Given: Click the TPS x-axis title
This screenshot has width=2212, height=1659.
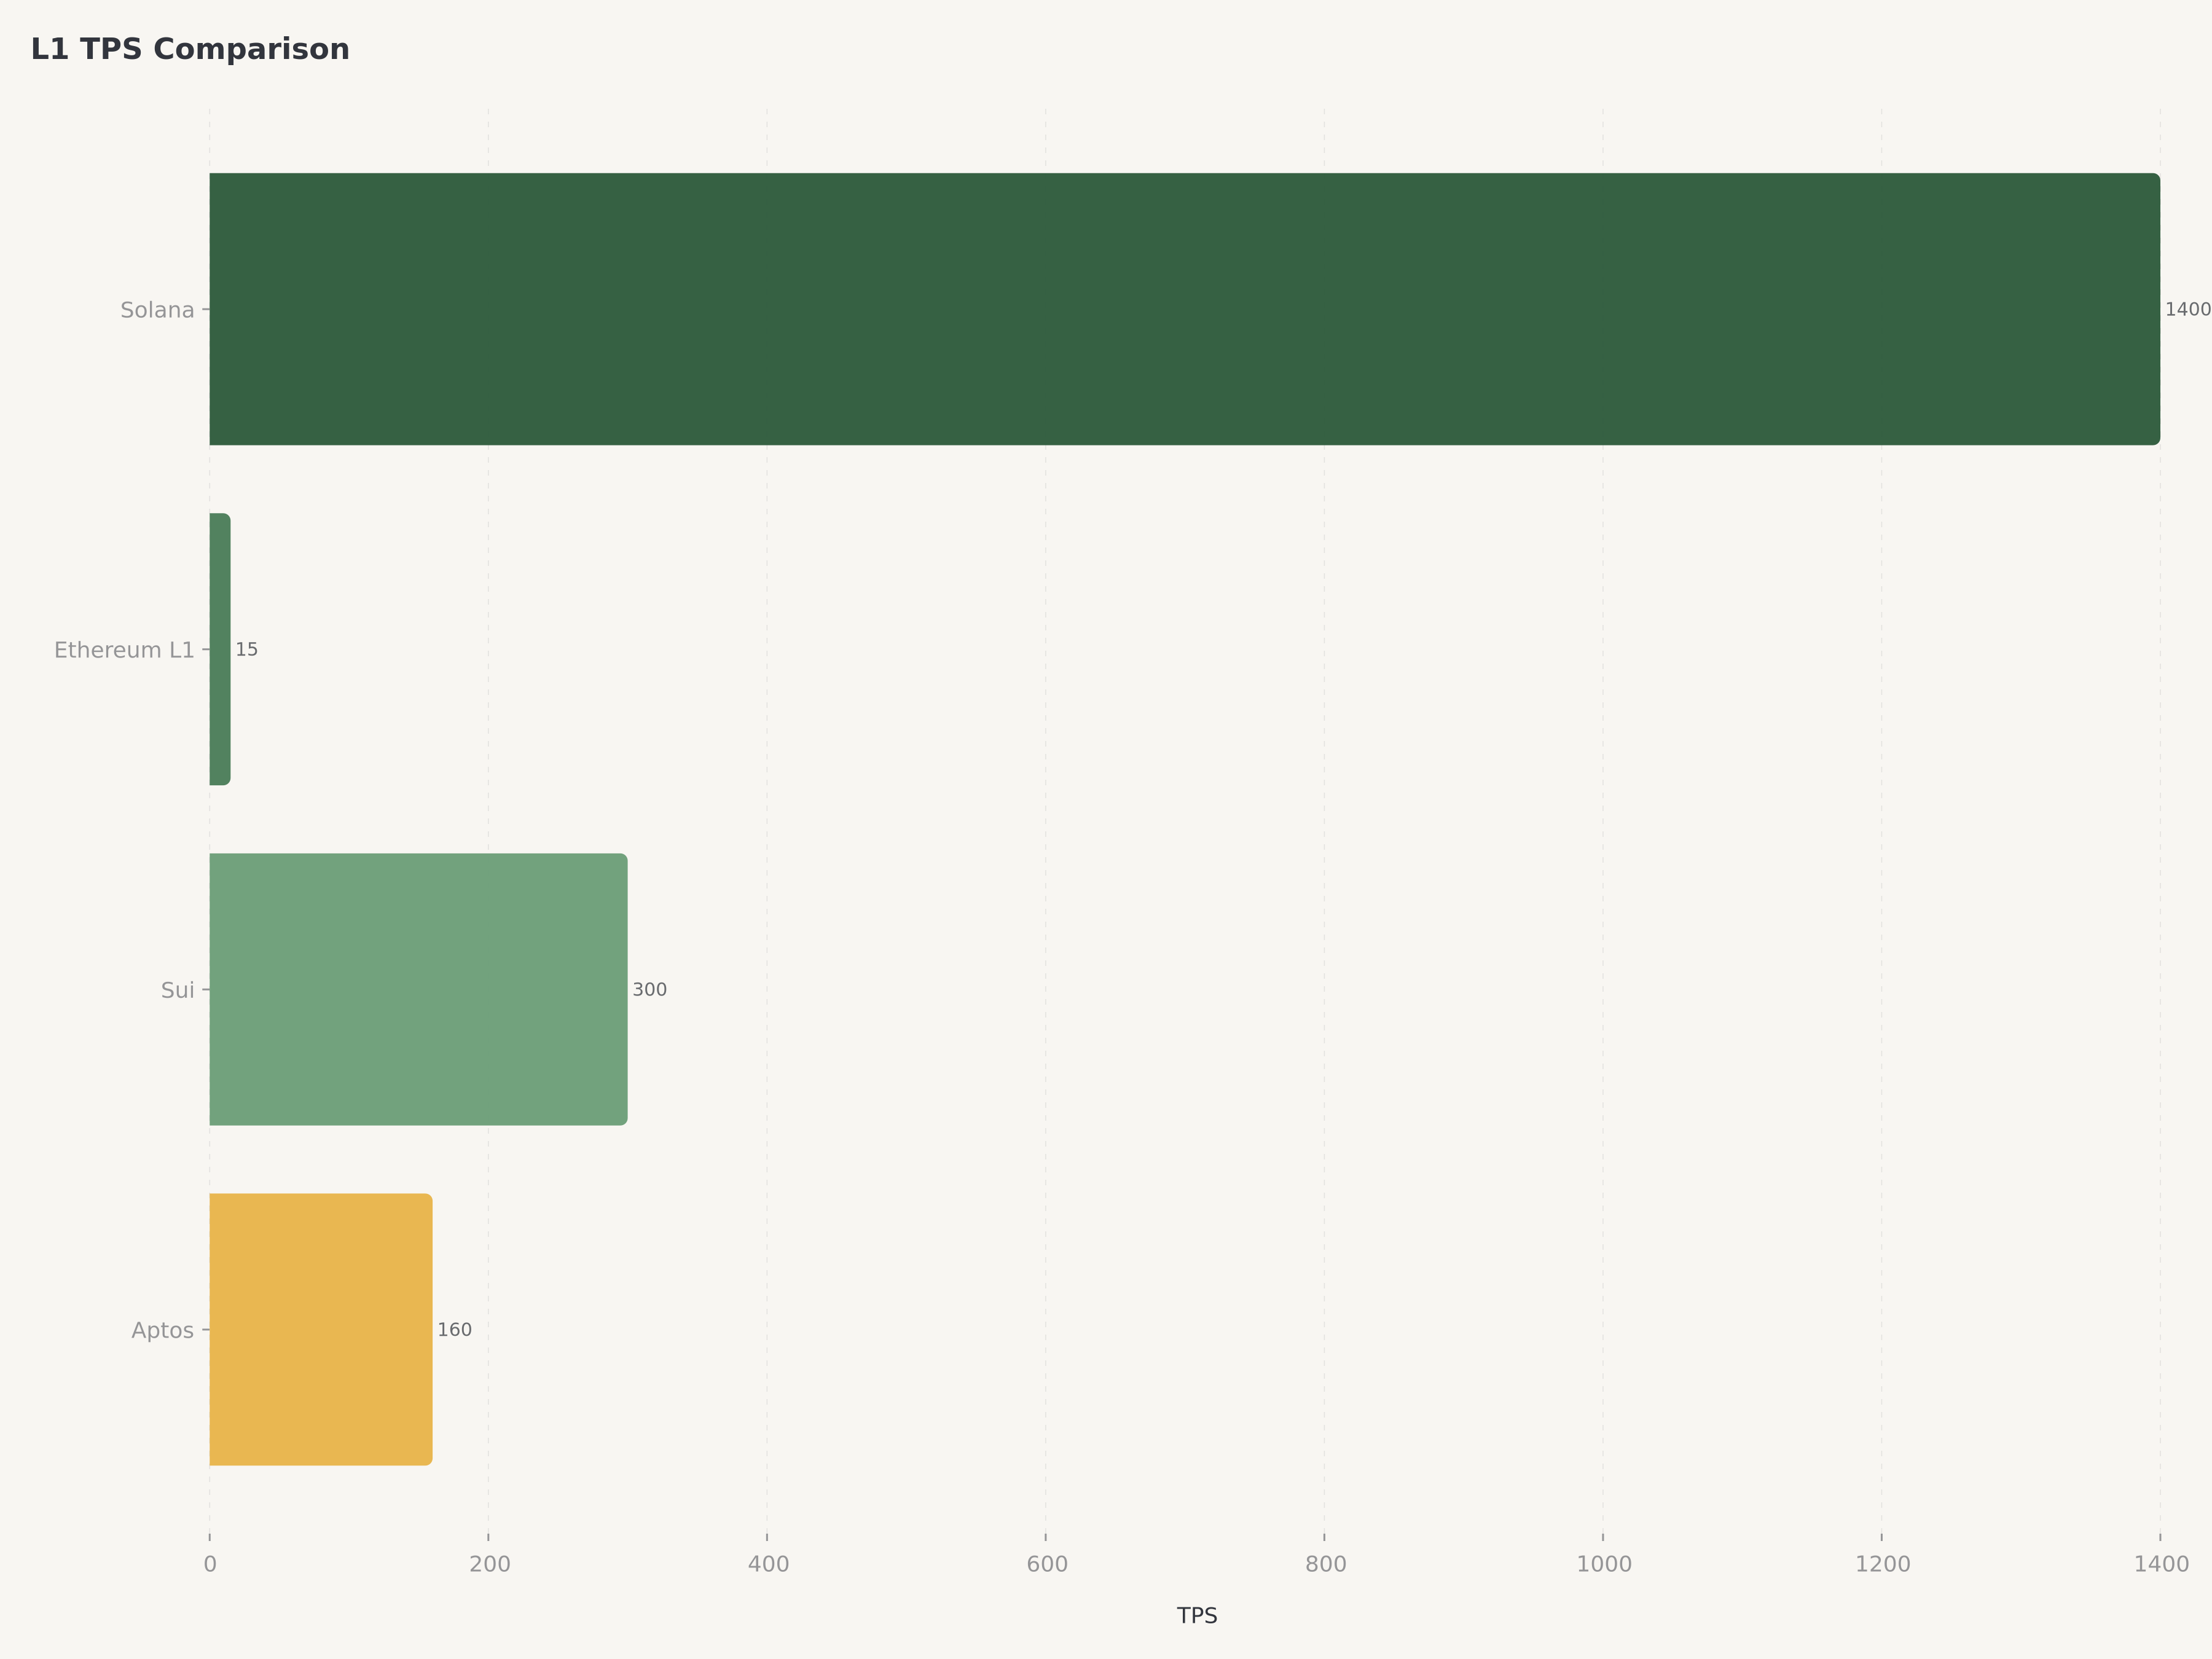Looking at the screenshot, I should pos(1197,1616).
